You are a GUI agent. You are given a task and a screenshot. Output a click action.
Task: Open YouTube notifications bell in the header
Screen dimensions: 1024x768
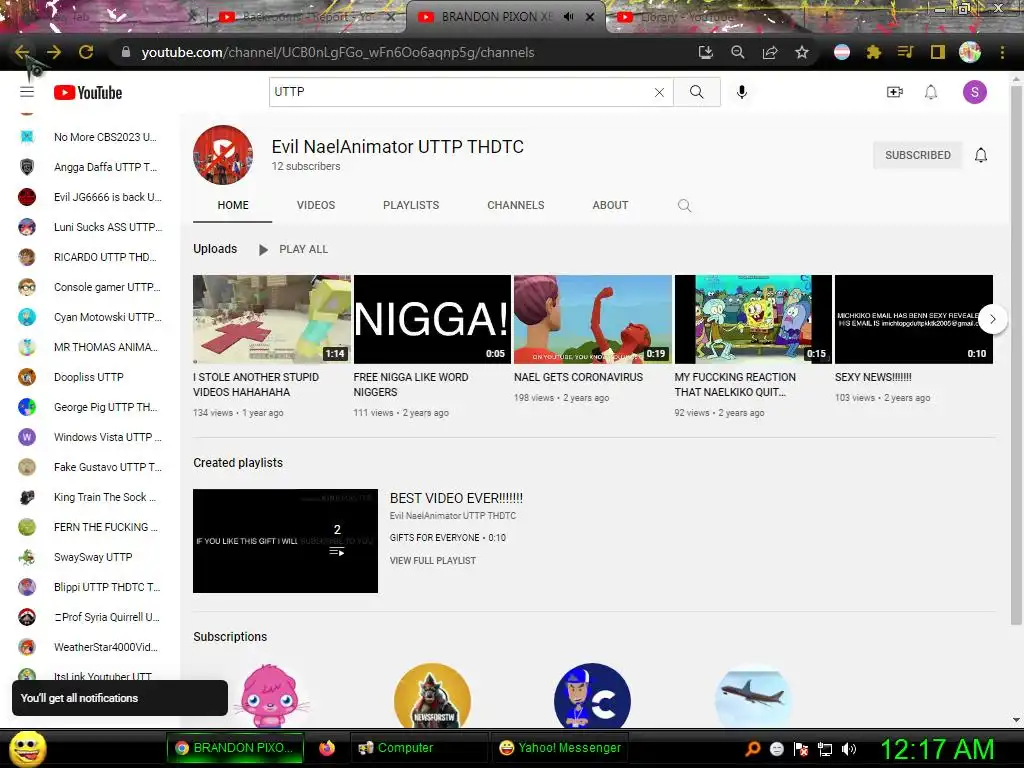931,92
